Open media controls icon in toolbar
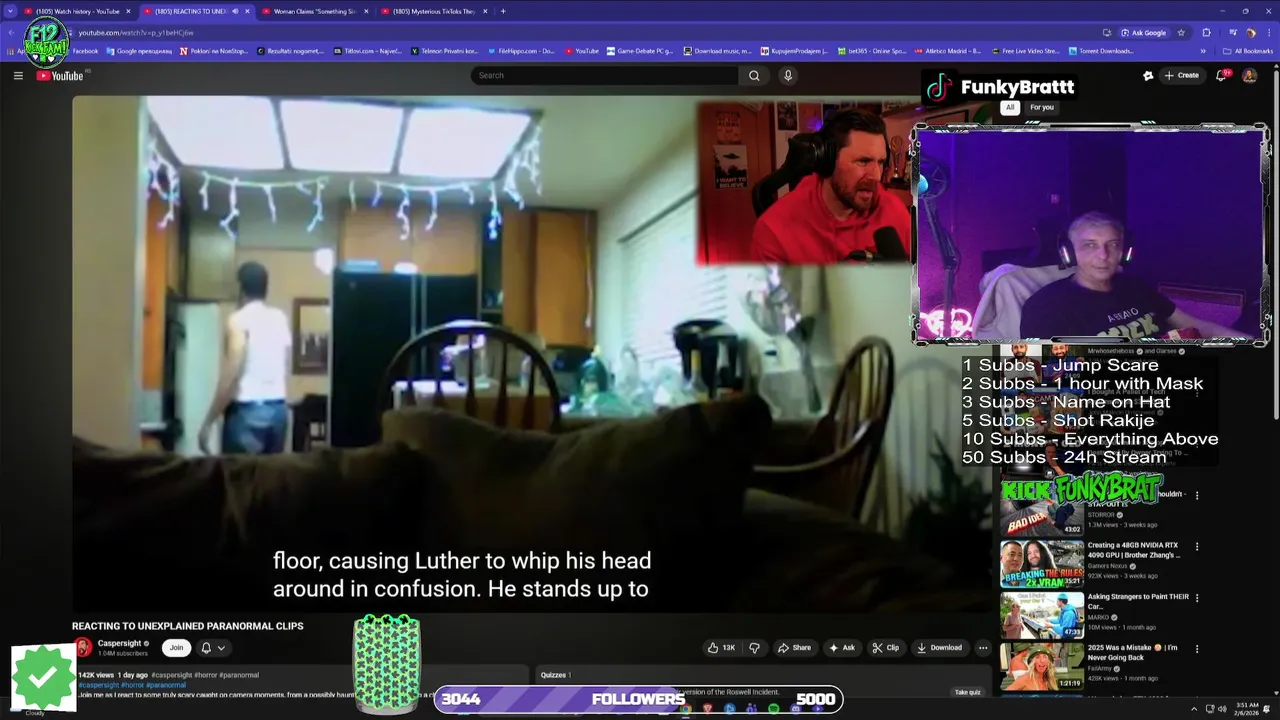The height and width of the screenshot is (720, 1280). click(1232, 32)
